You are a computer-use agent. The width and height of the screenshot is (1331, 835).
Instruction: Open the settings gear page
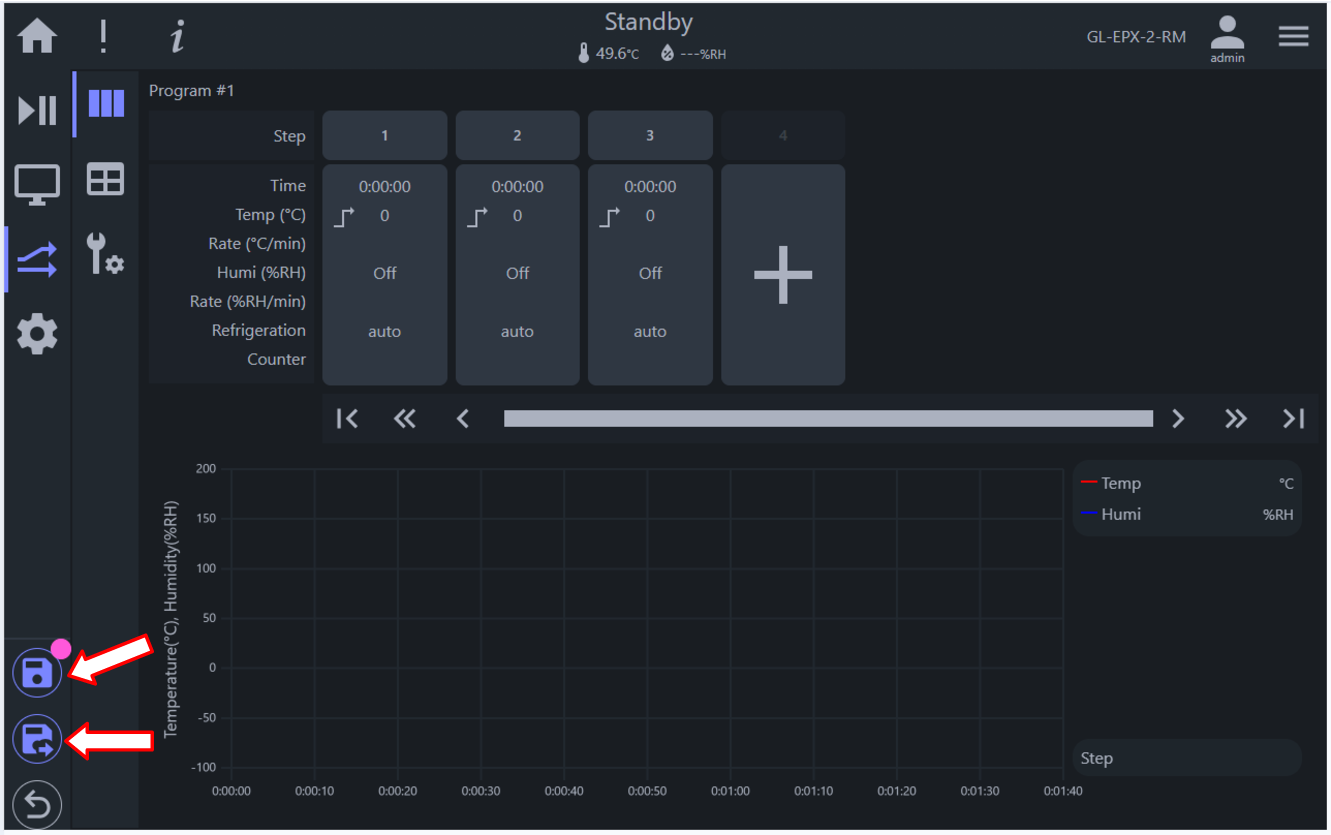point(37,333)
